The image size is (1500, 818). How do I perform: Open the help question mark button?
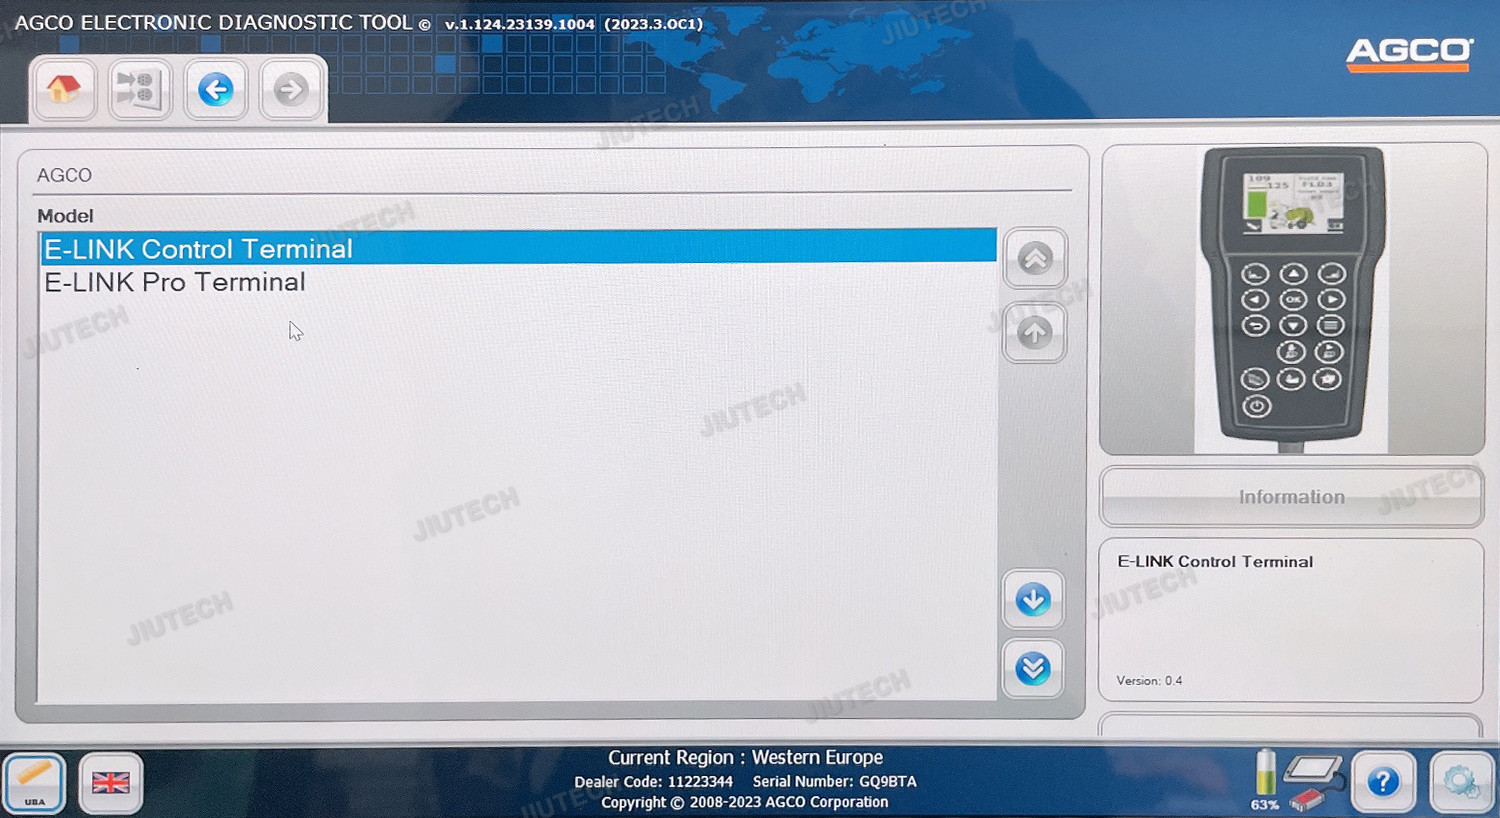pos(1383,782)
